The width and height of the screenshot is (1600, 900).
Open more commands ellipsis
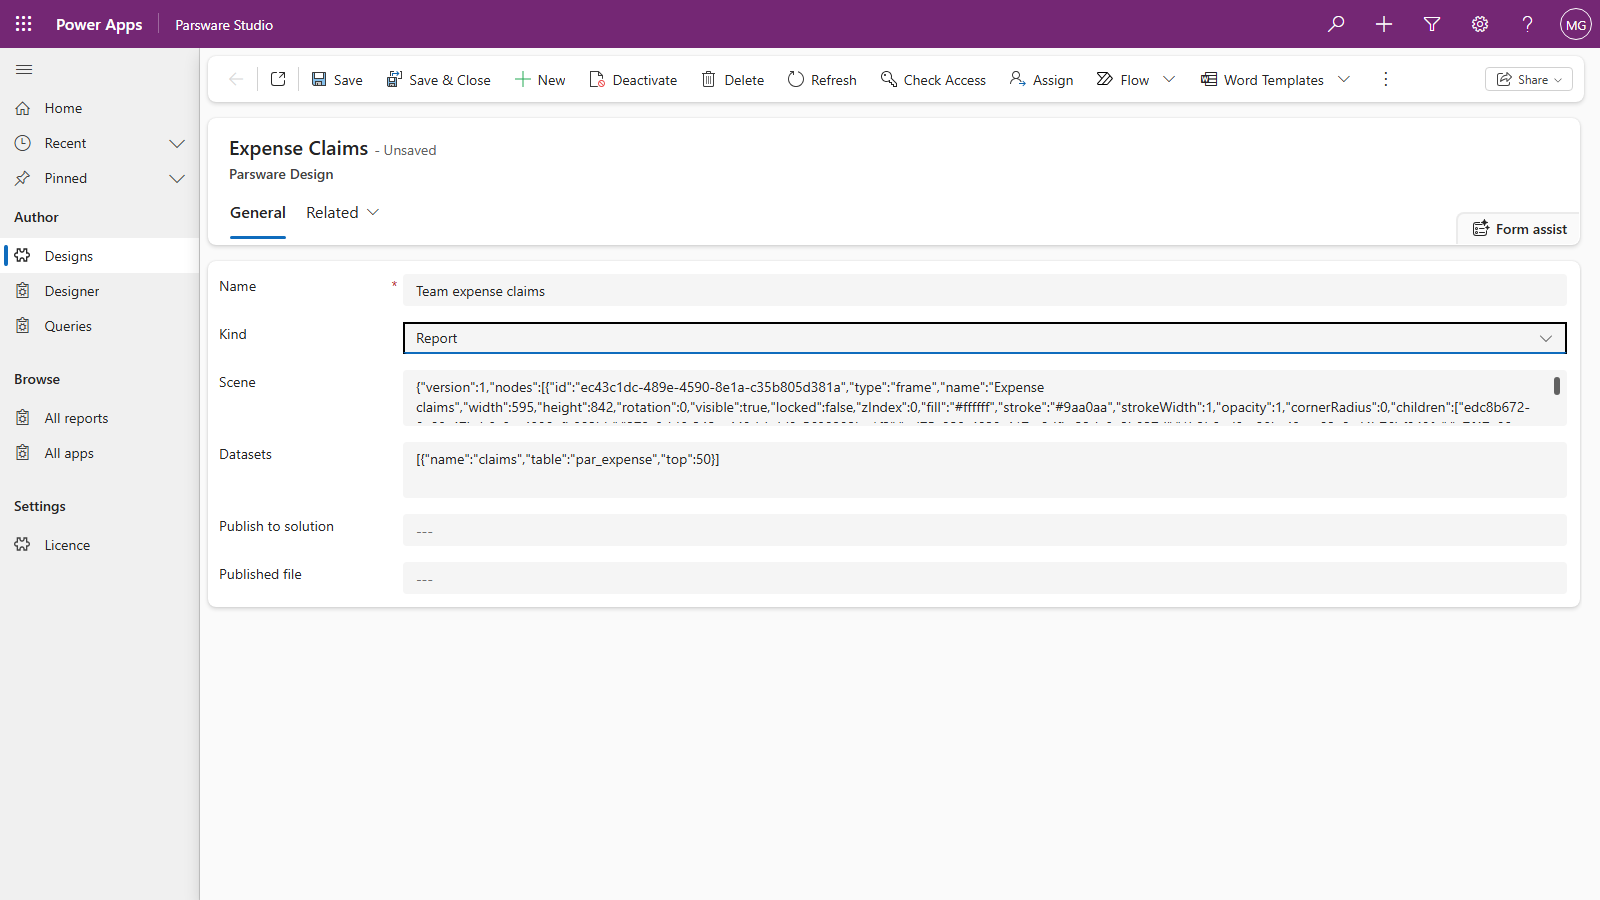[x=1385, y=79]
